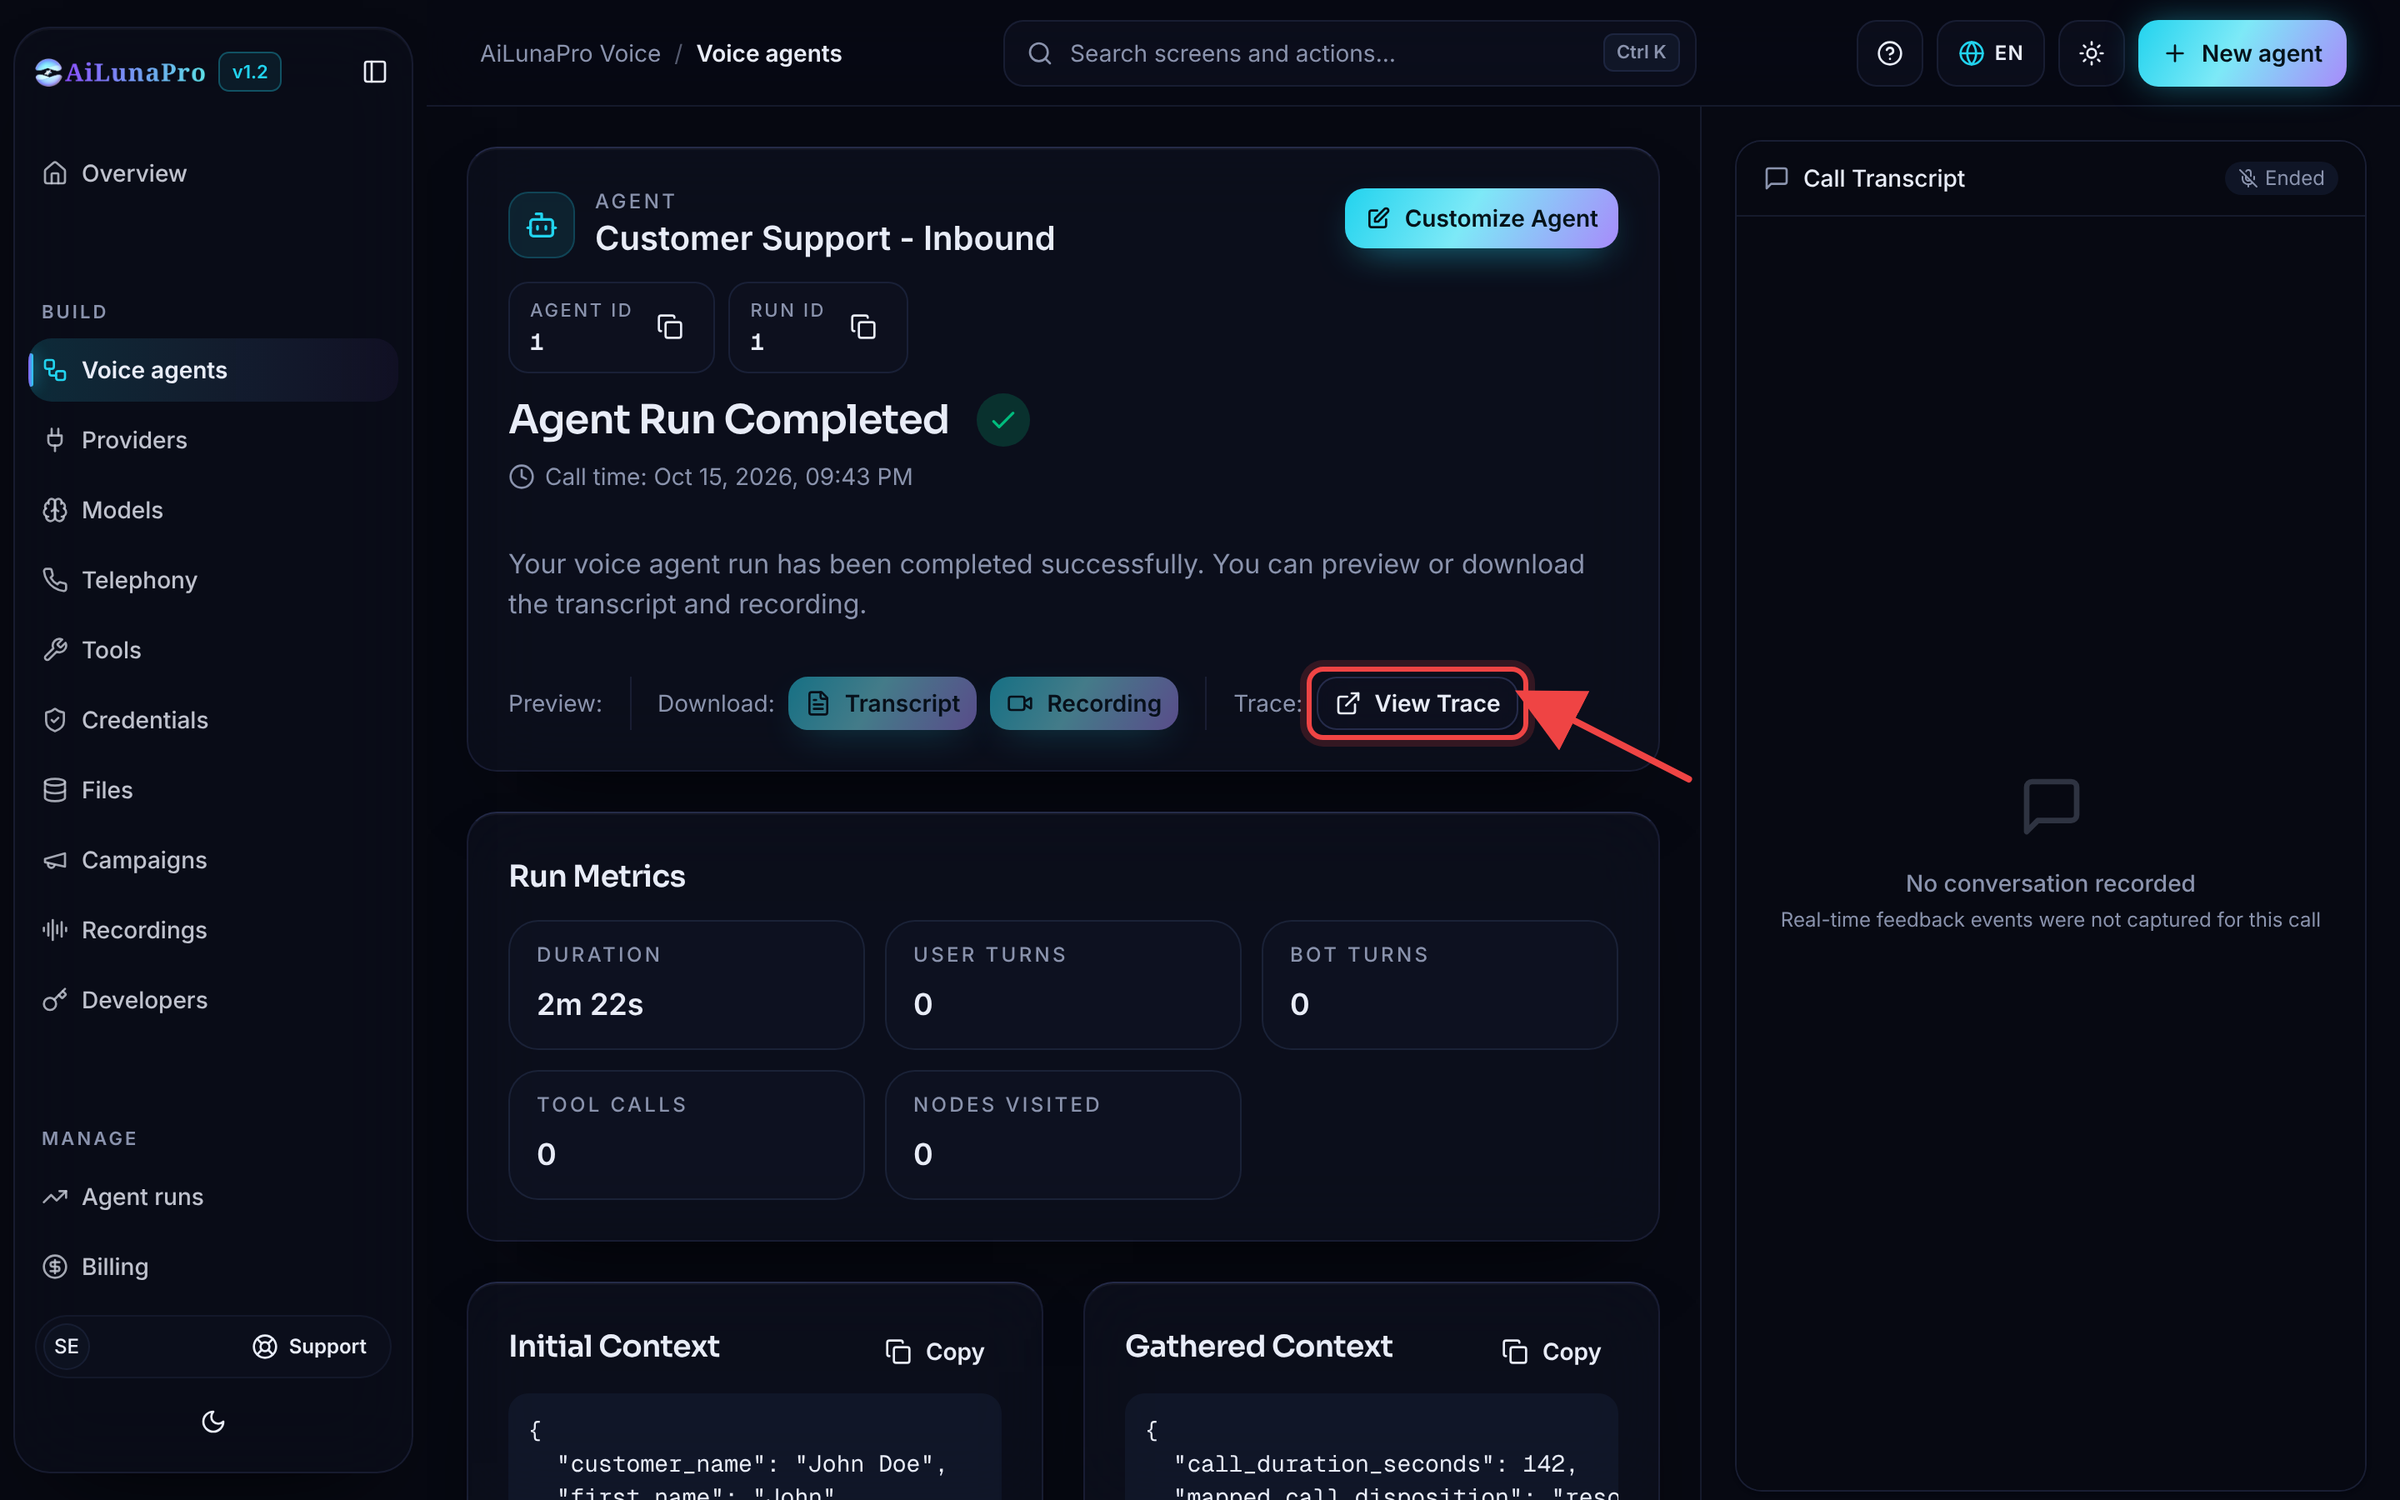2400x1500 pixels.
Task: Open Files in the sidebar
Action: click(213, 790)
